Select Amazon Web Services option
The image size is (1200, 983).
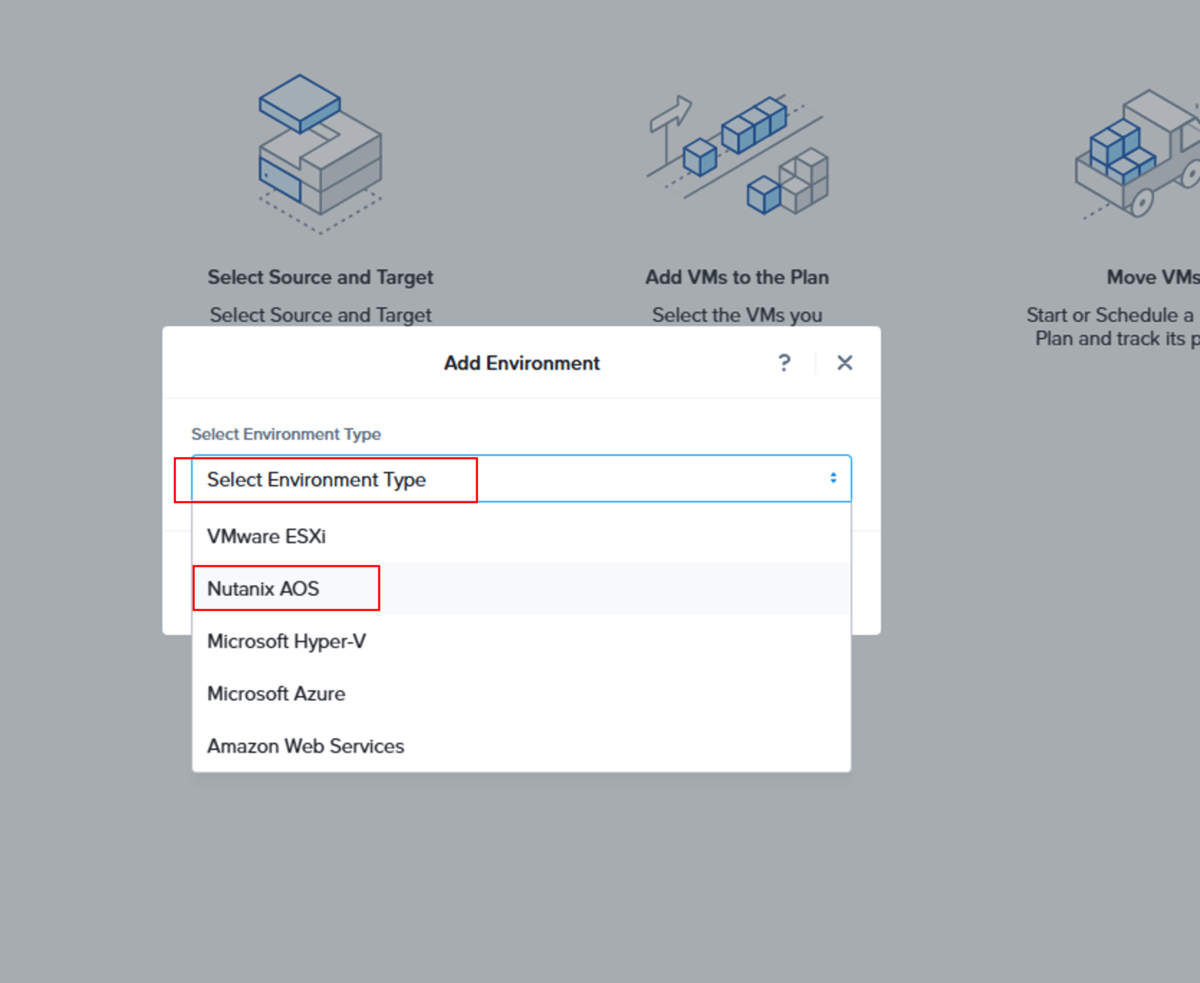[x=521, y=746]
